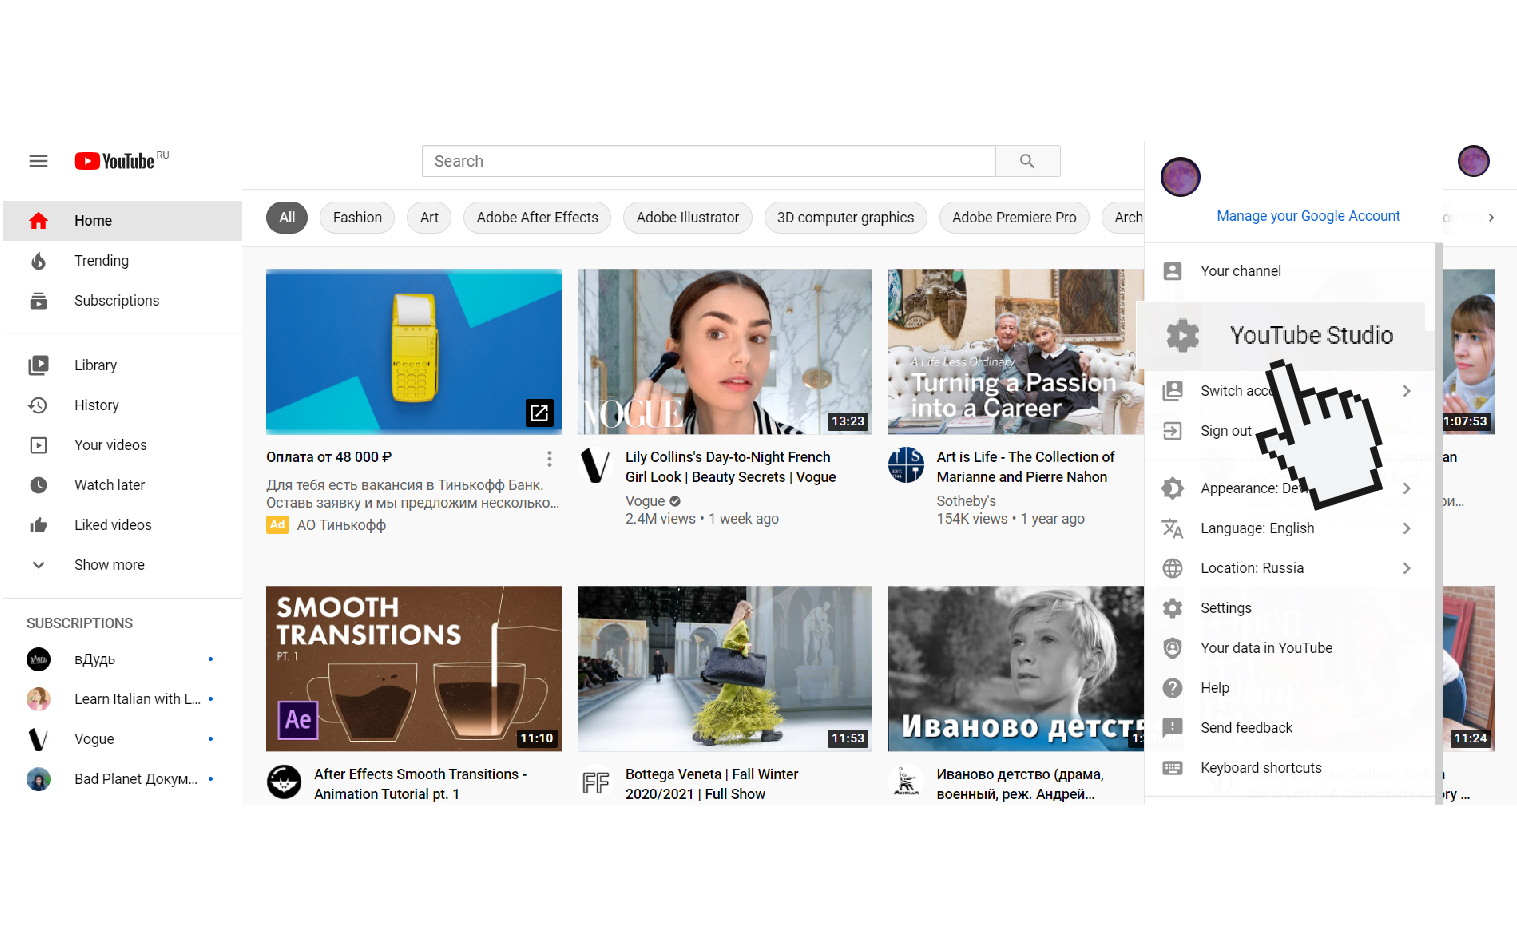Open the Sotheby's channel name link
Screen dimensions: 1517x938
[966, 501]
